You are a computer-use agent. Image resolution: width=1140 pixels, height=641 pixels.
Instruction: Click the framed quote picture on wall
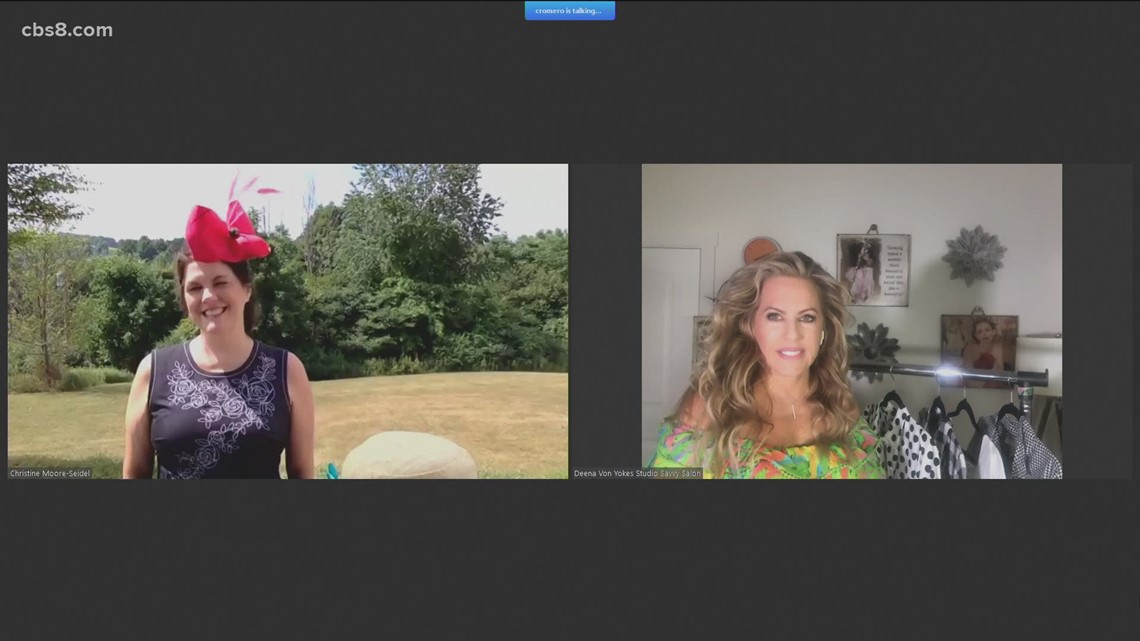click(872, 269)
